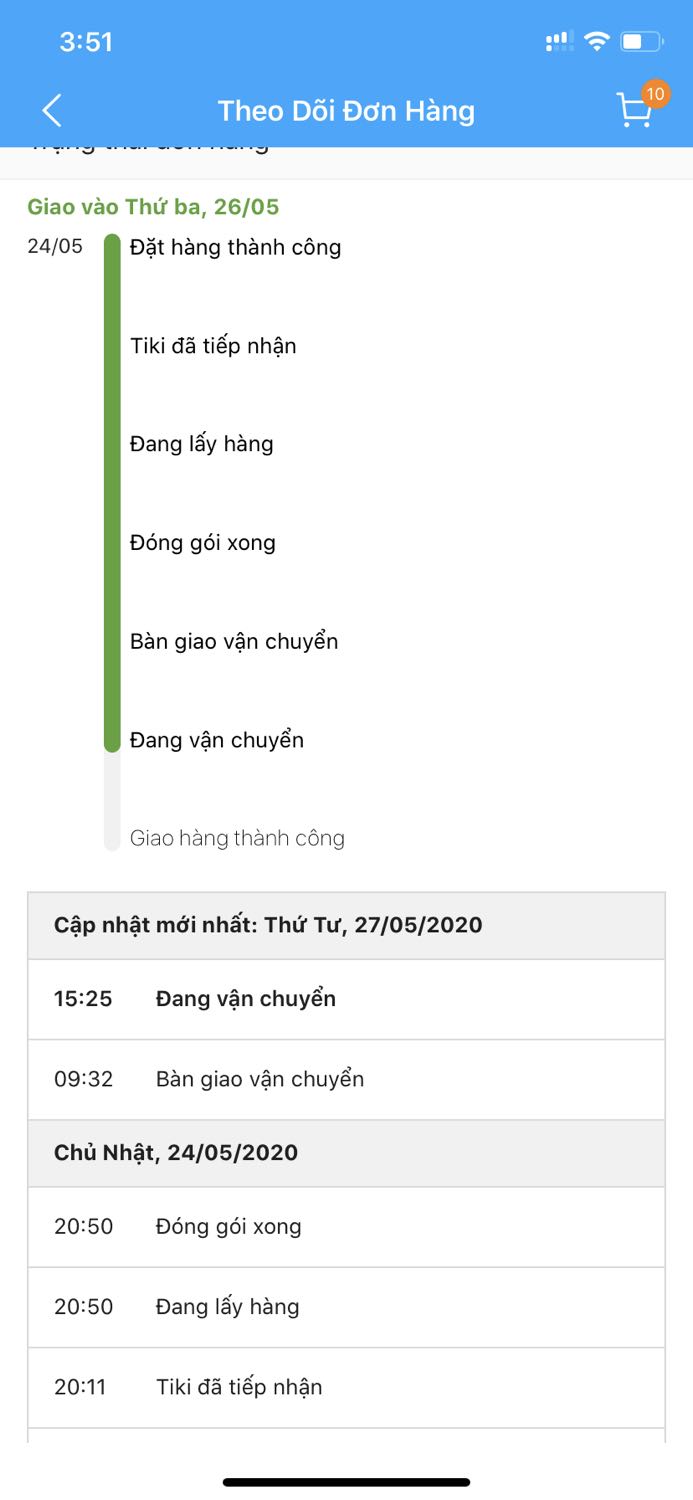693x1500 pixels.
Task: Tap the order progress timeline track
Action: coord(110,540)
